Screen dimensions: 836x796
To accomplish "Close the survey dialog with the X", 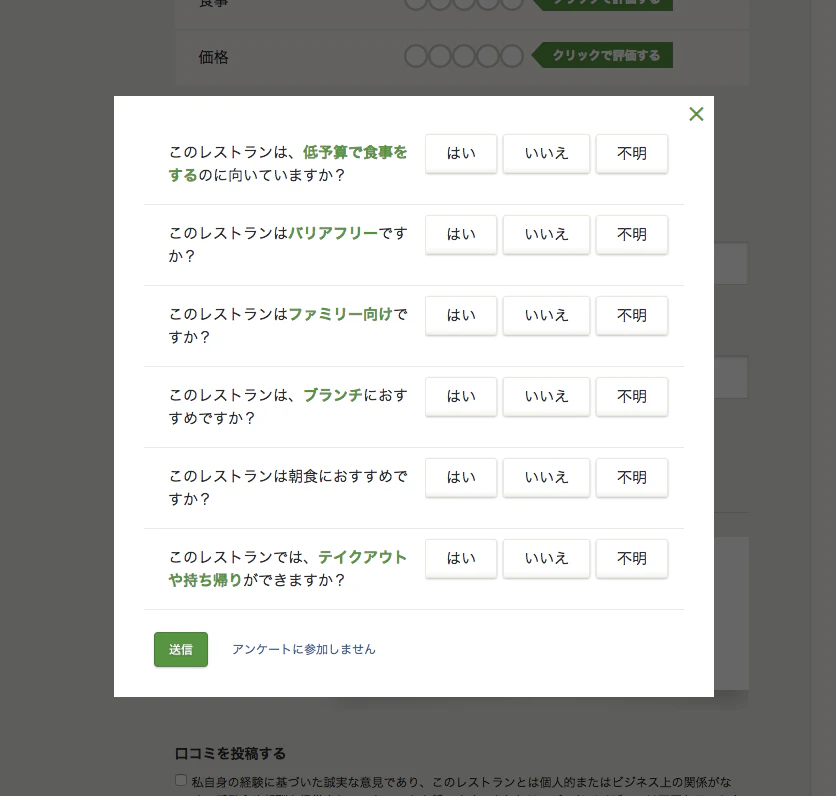I will tap(696, 114).
